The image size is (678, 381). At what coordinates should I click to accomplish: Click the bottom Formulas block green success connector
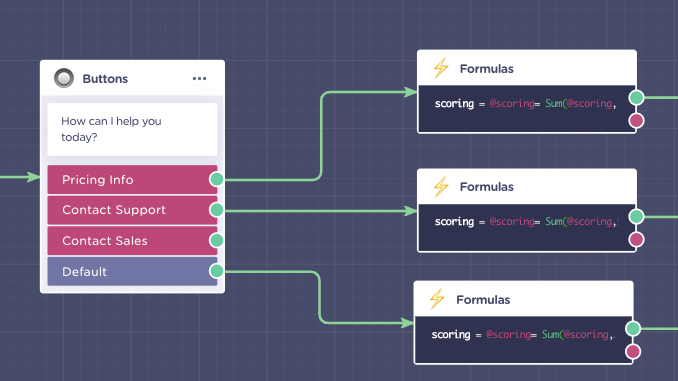coord(633,329)
